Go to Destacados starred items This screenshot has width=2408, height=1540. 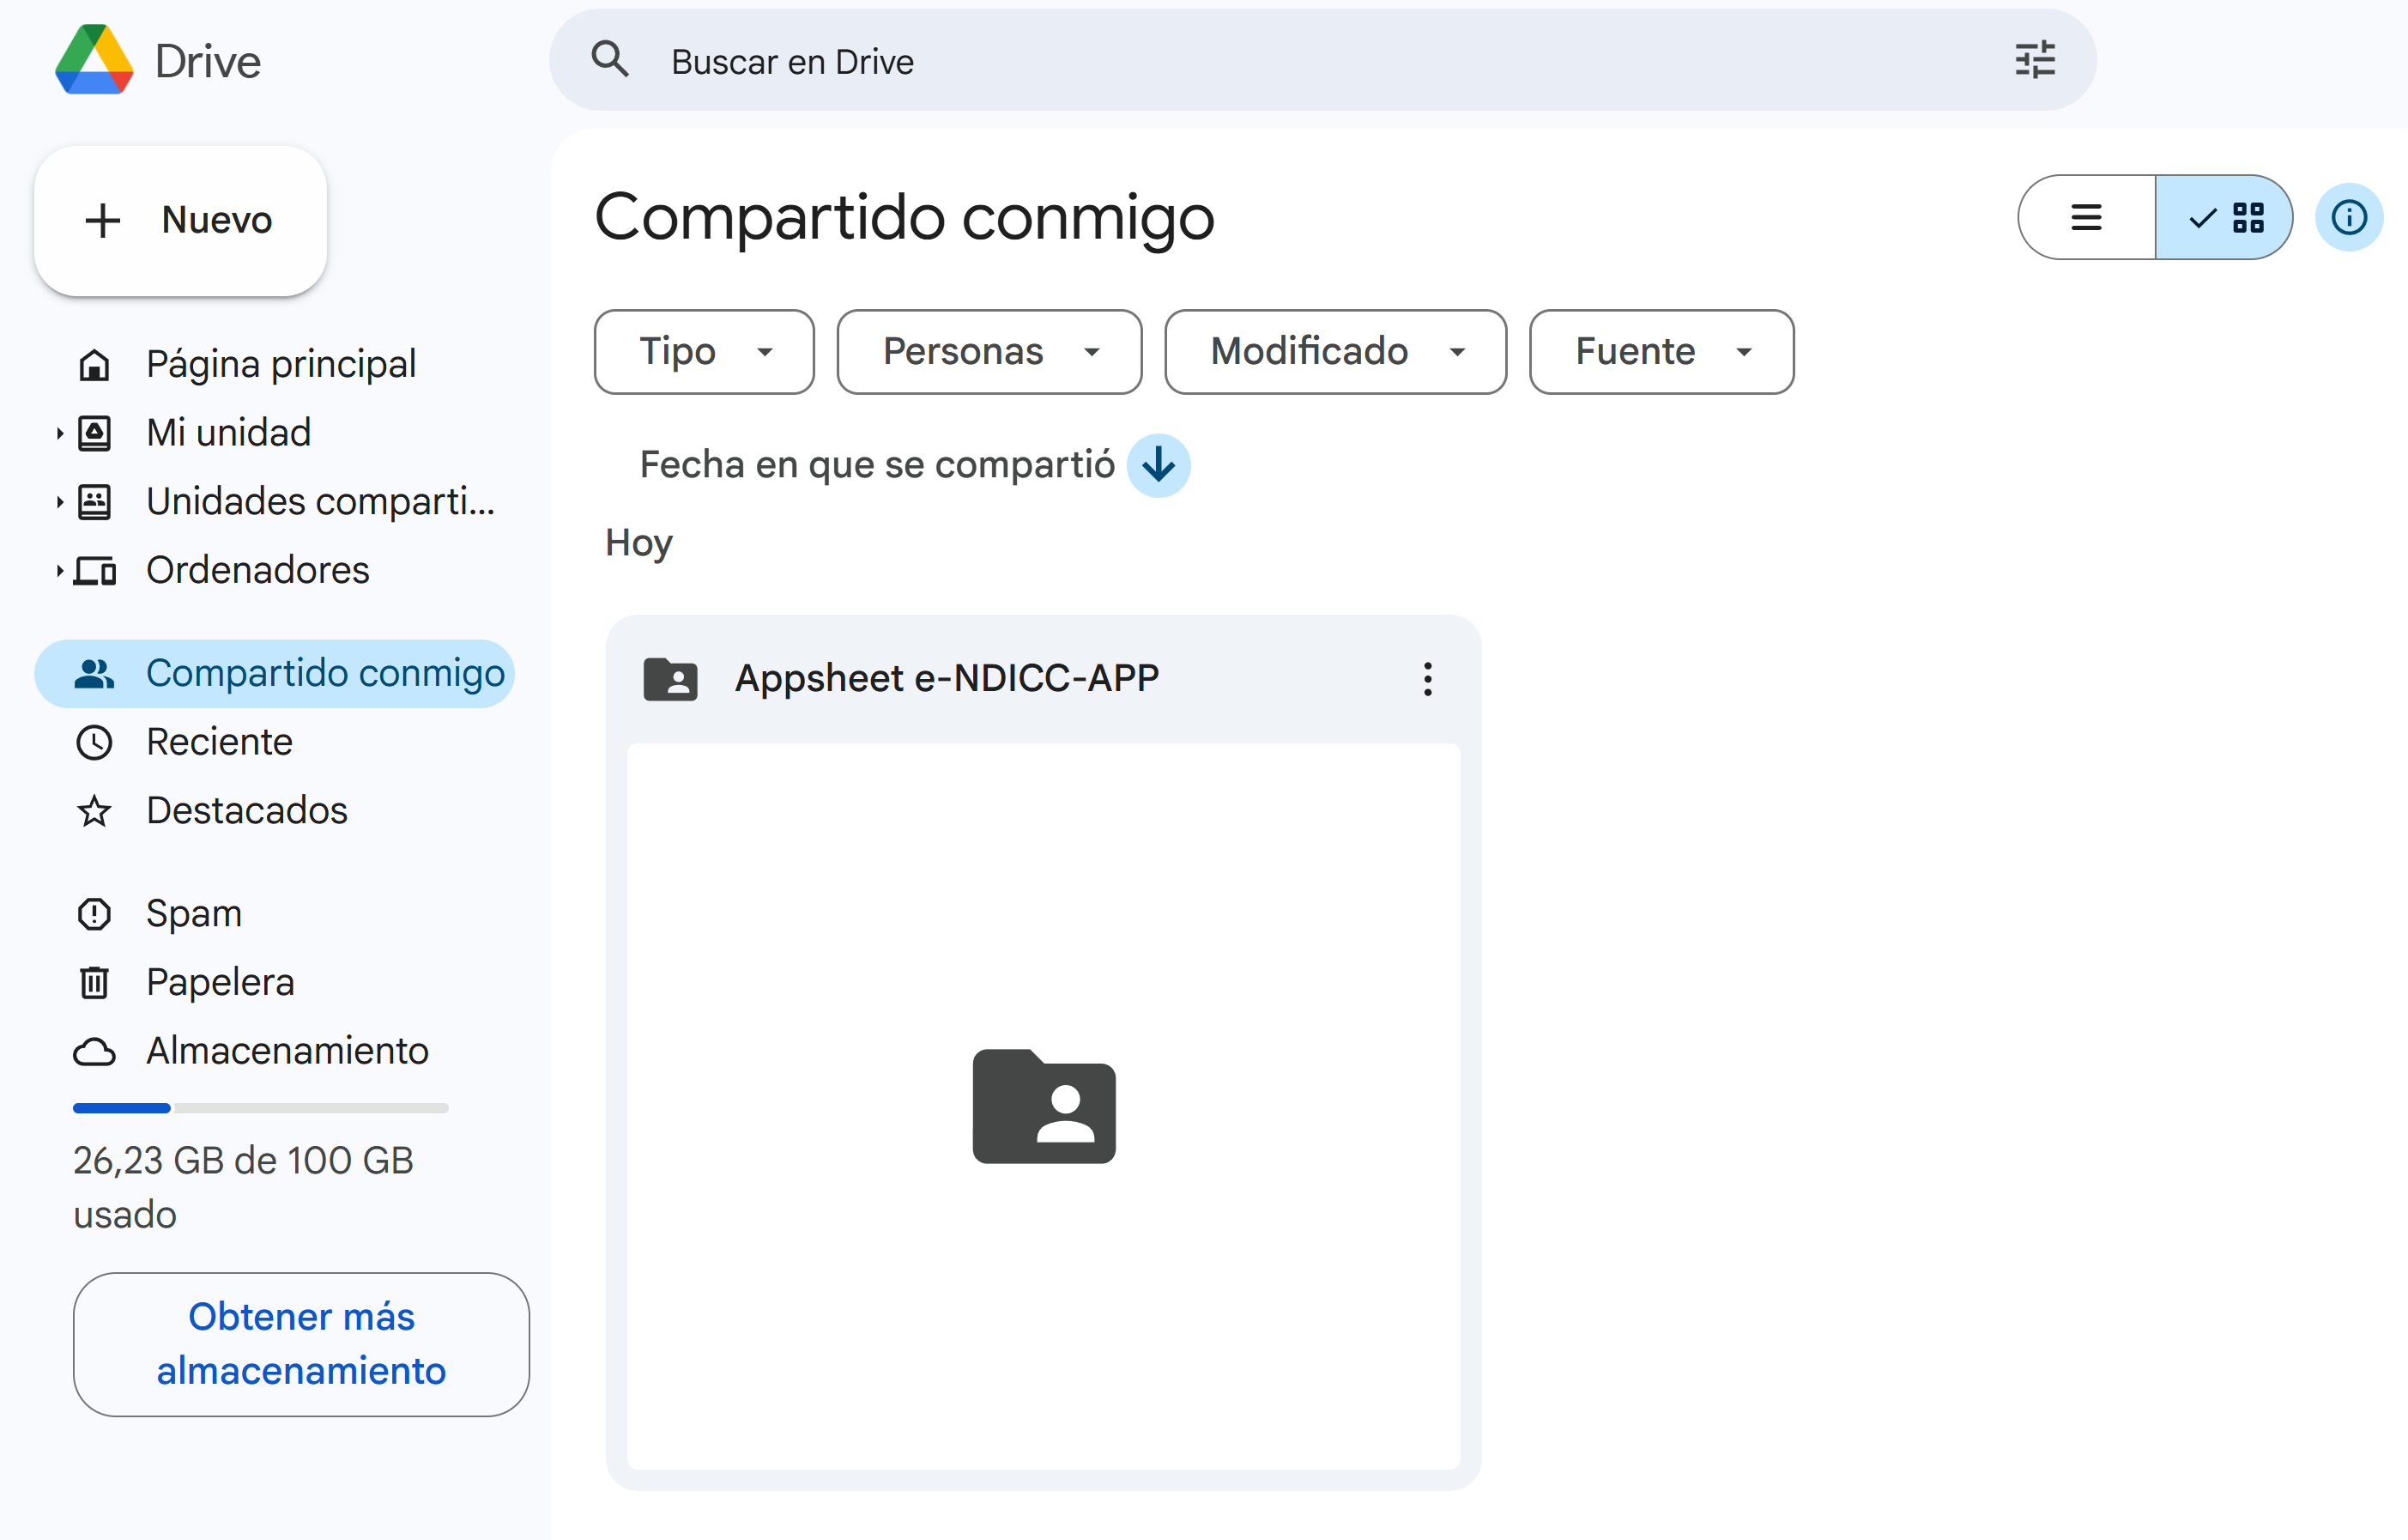pyautogui.click(x=246, y=810)
